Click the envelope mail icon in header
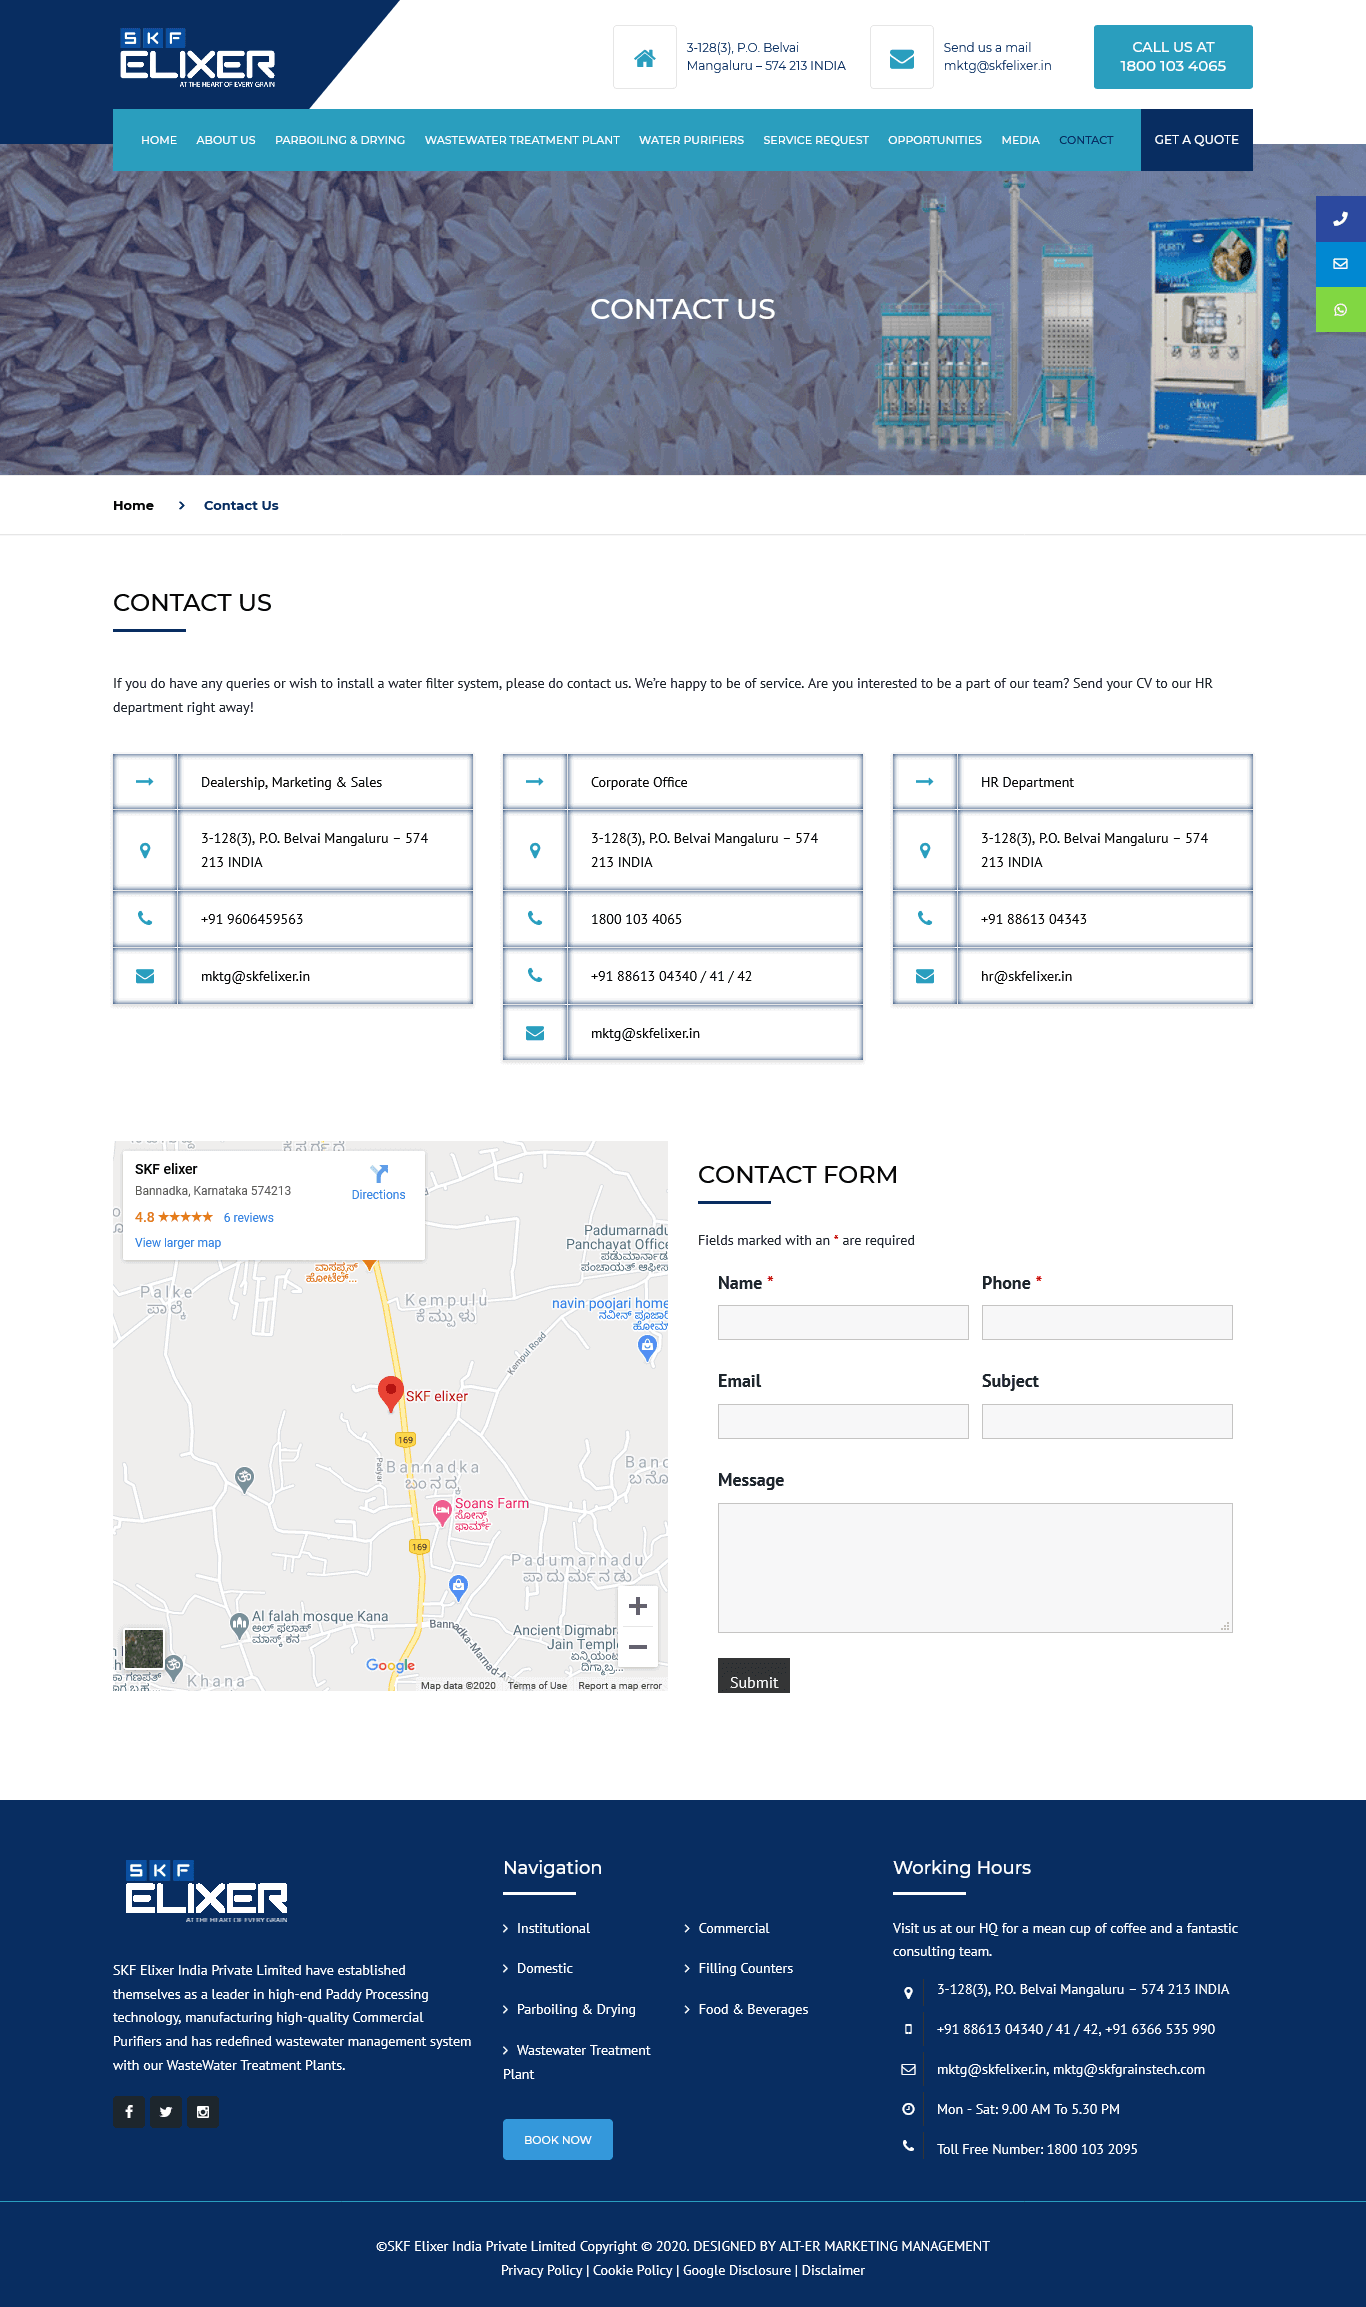 point(902,58)
